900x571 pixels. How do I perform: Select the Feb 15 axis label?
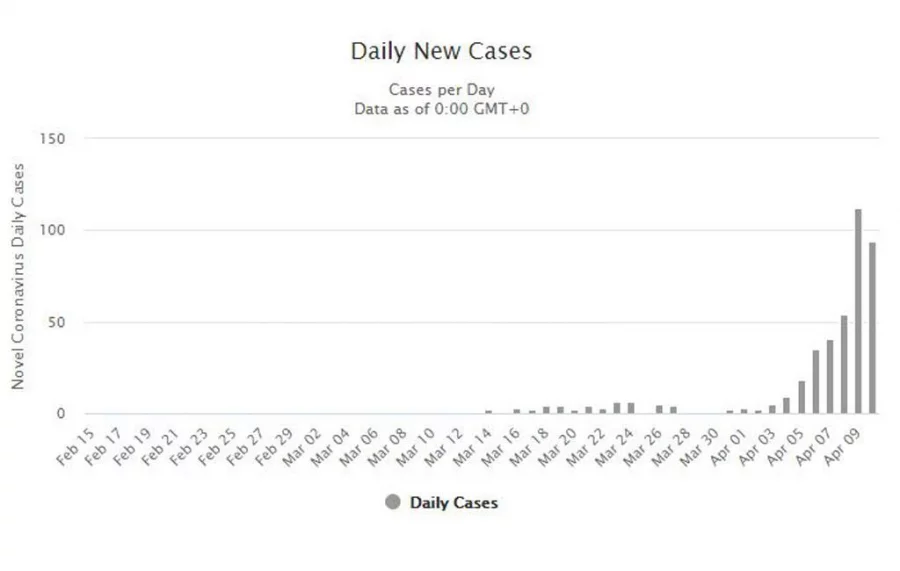point(75,446)
